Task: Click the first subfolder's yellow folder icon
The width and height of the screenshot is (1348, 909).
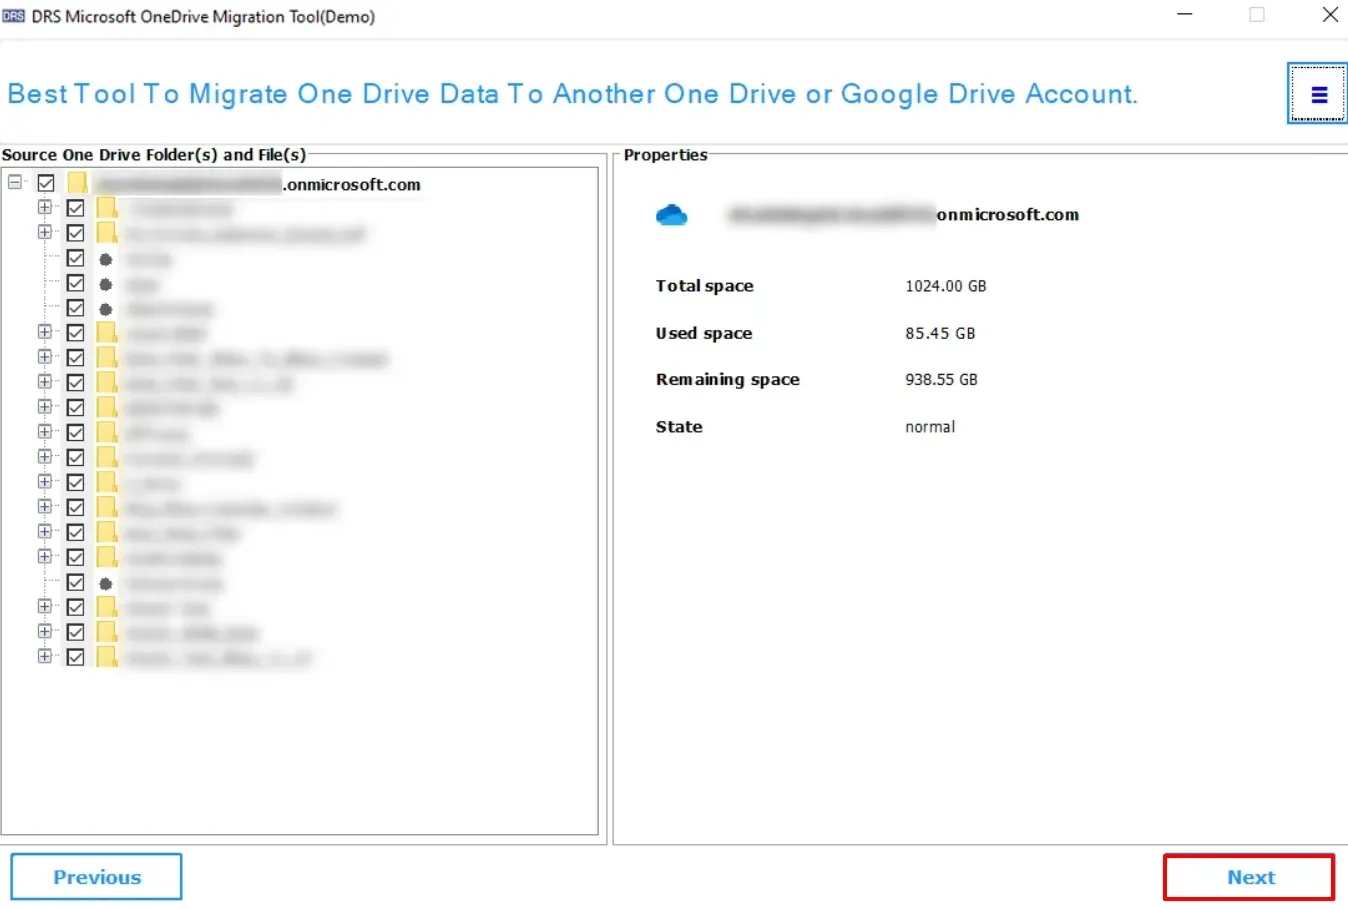Action: pos(107,208)
